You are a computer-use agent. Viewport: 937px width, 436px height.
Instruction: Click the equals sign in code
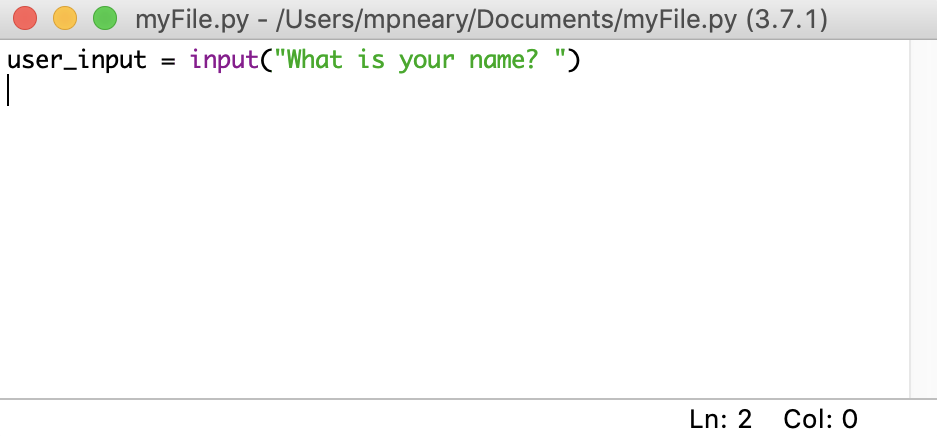coord(167,61)
